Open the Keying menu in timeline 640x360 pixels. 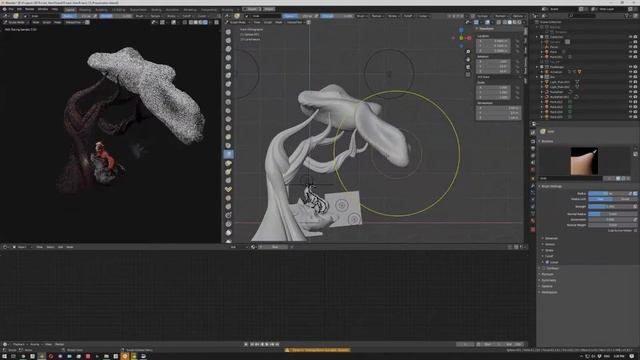point(35,344)
